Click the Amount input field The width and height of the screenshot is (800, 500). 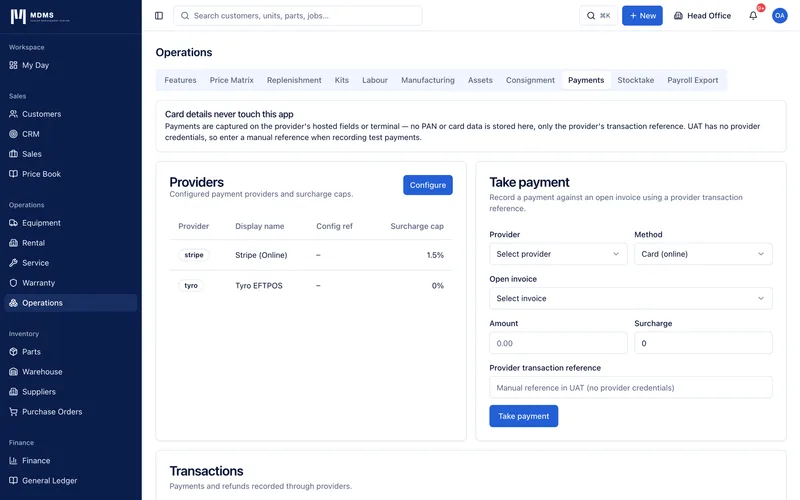558,343
